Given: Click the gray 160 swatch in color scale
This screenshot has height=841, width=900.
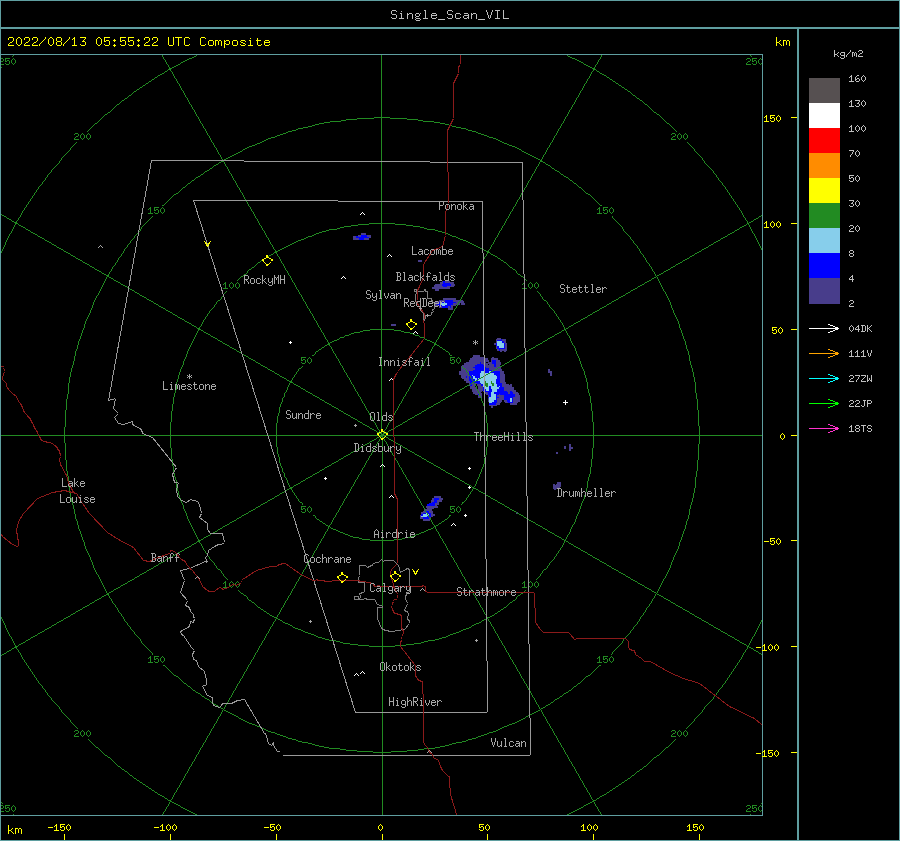Looking at the screenshot, I should click(824, 91).
